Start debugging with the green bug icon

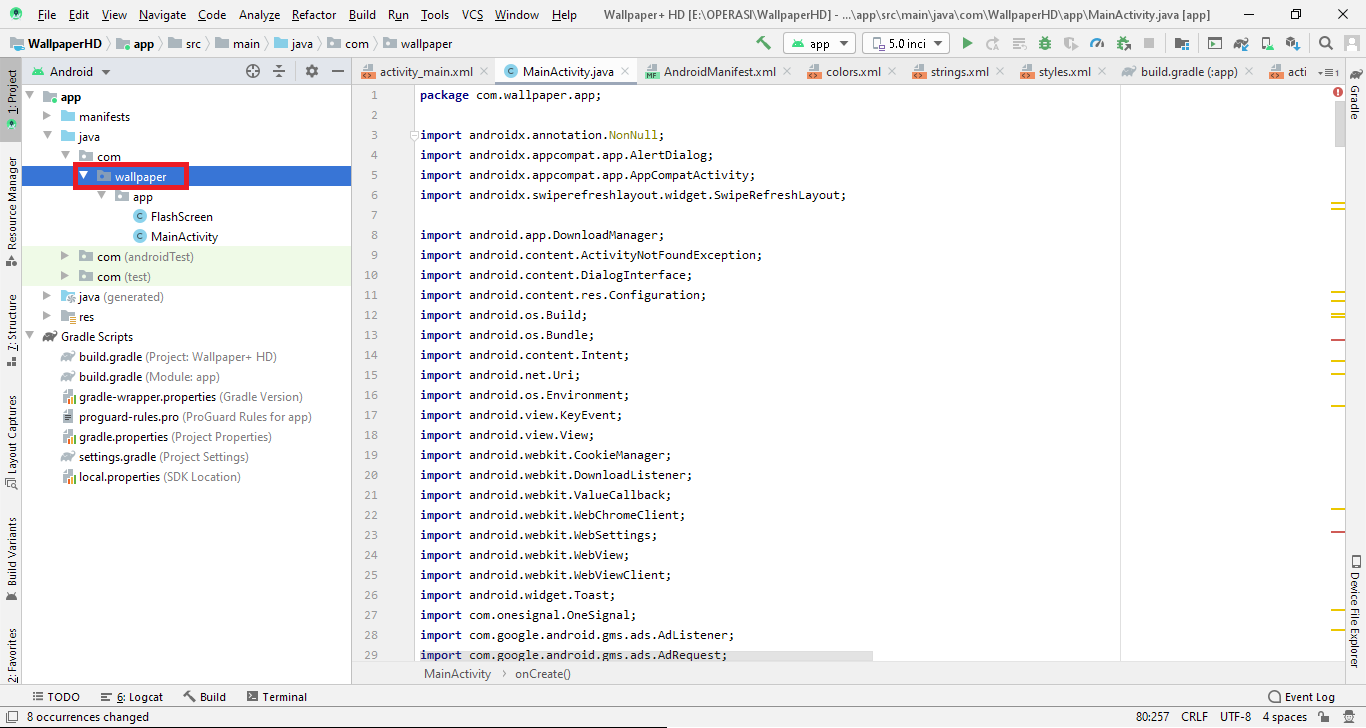(x=1045, y=43)
